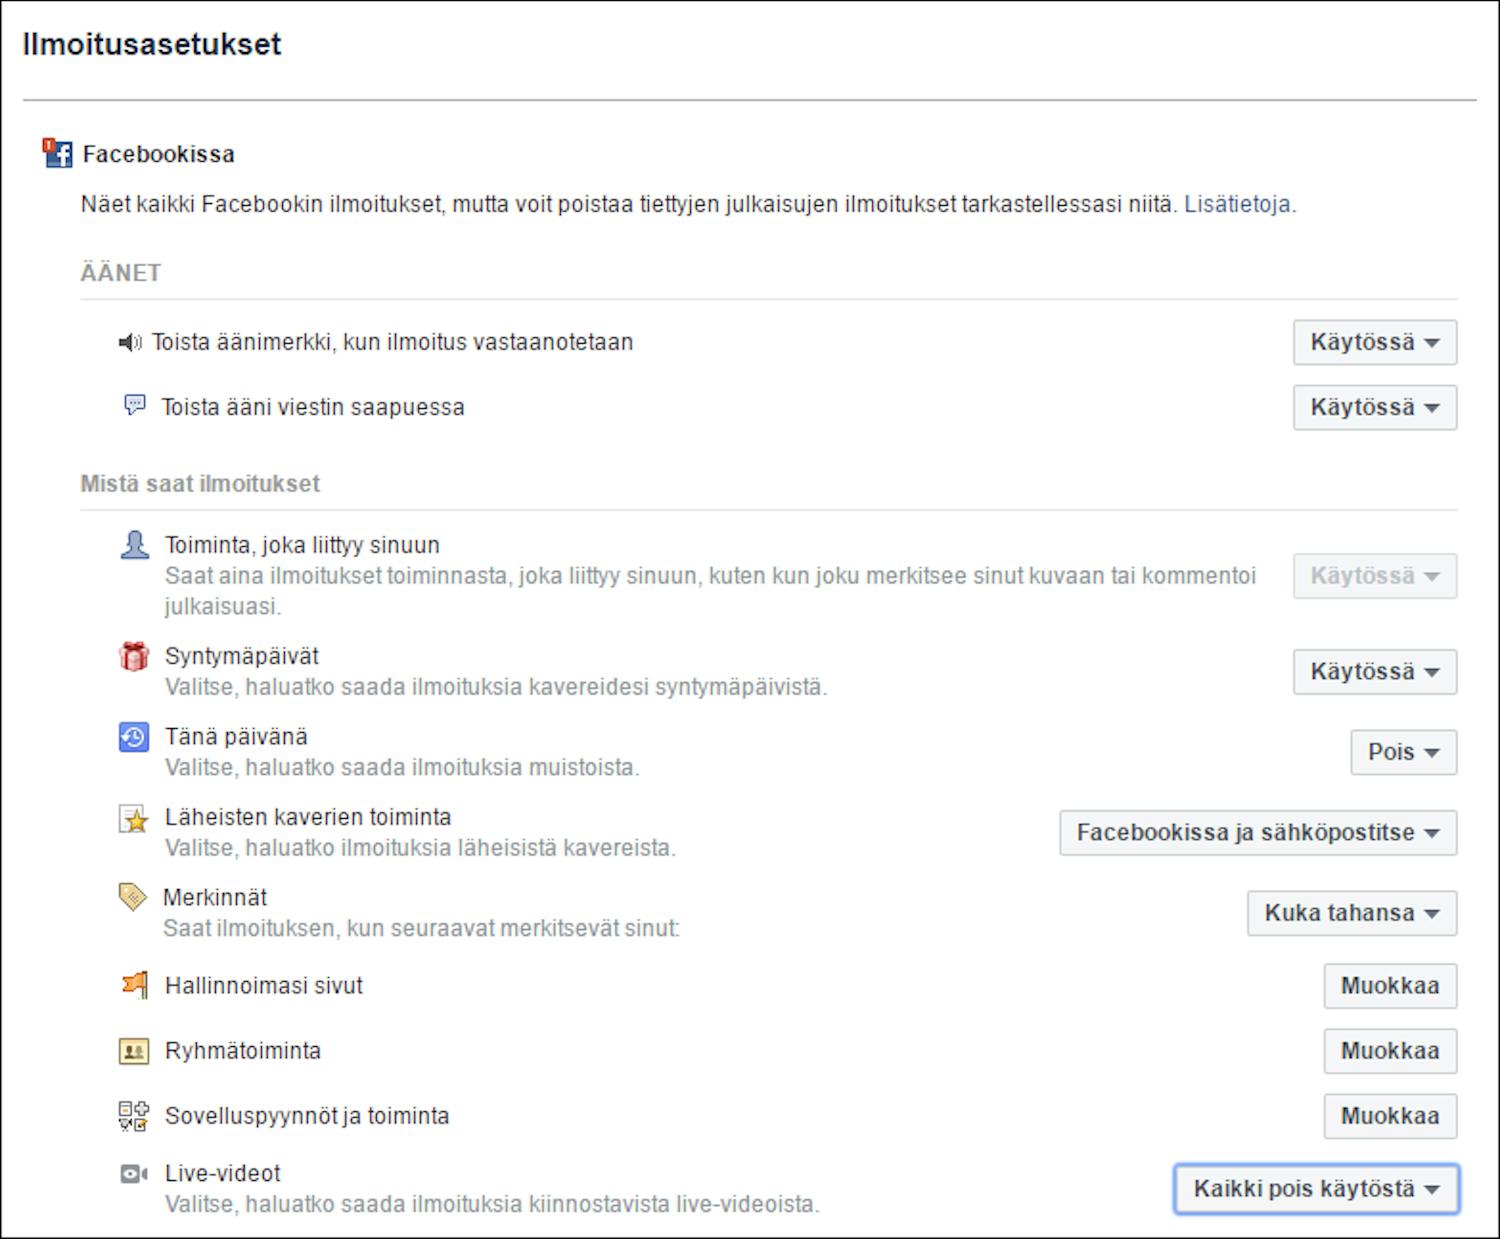The height and width of the screenshot is (1239, 1500).
Task: Click the Facebook icon beside "Facebookissa"
Action: pos(58,152)
